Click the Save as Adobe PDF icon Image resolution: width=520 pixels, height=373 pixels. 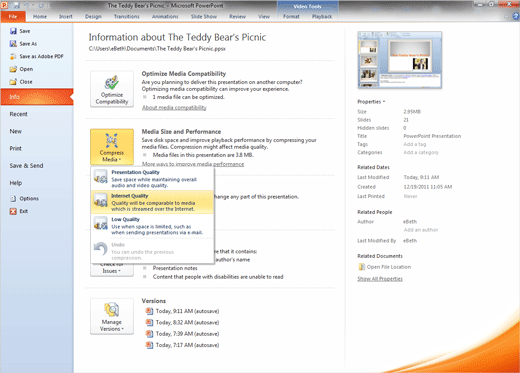[x=13, y=56]
